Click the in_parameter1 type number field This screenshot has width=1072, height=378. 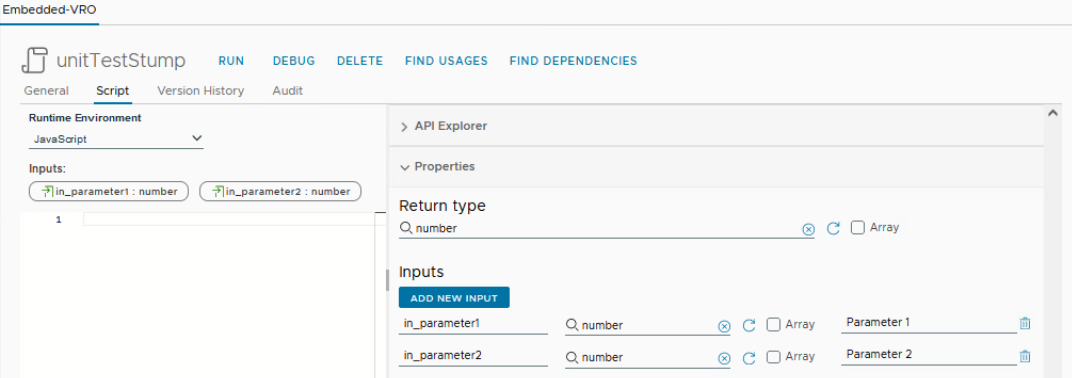click(647, 325)
